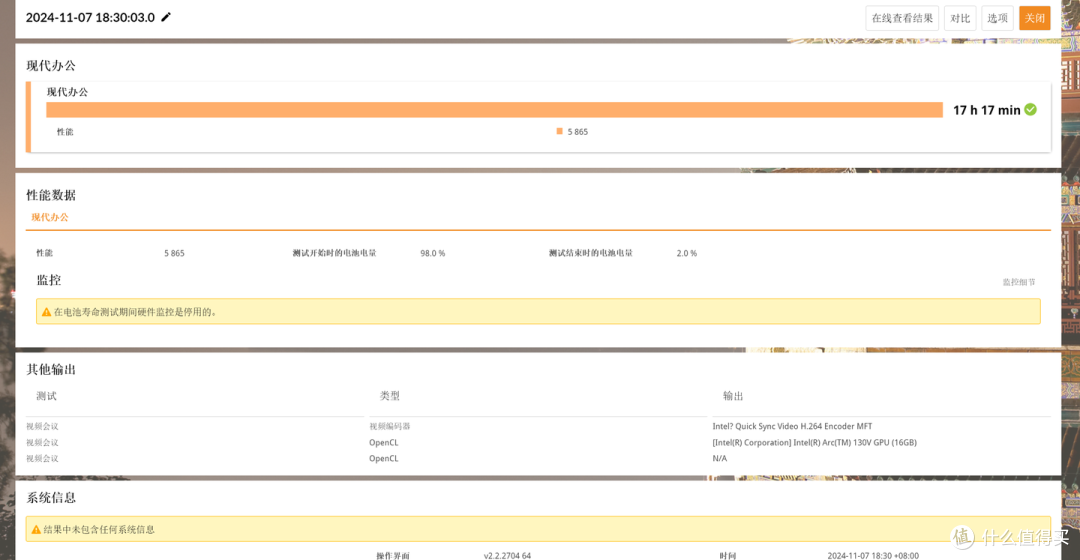Click the 类型 column header
Image resolution: width=1080 pixels, height=560 pixels.
tap(390, 396)
